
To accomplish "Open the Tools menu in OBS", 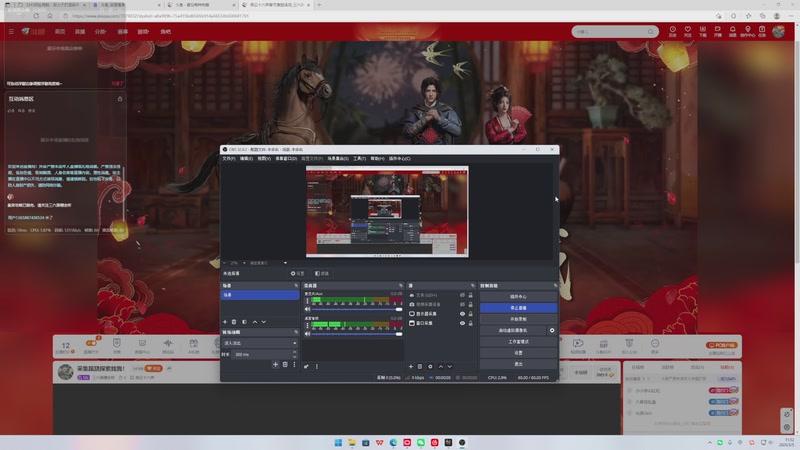I will [359, 159].
